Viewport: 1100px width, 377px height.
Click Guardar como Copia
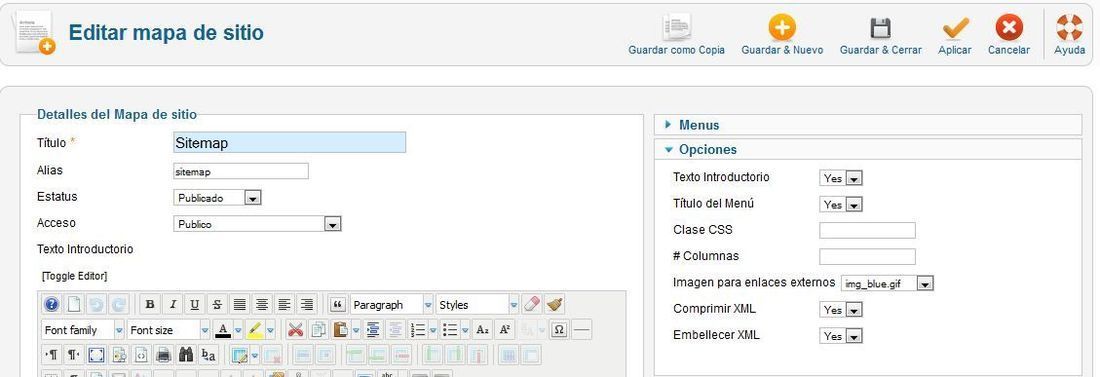point(676,34)
